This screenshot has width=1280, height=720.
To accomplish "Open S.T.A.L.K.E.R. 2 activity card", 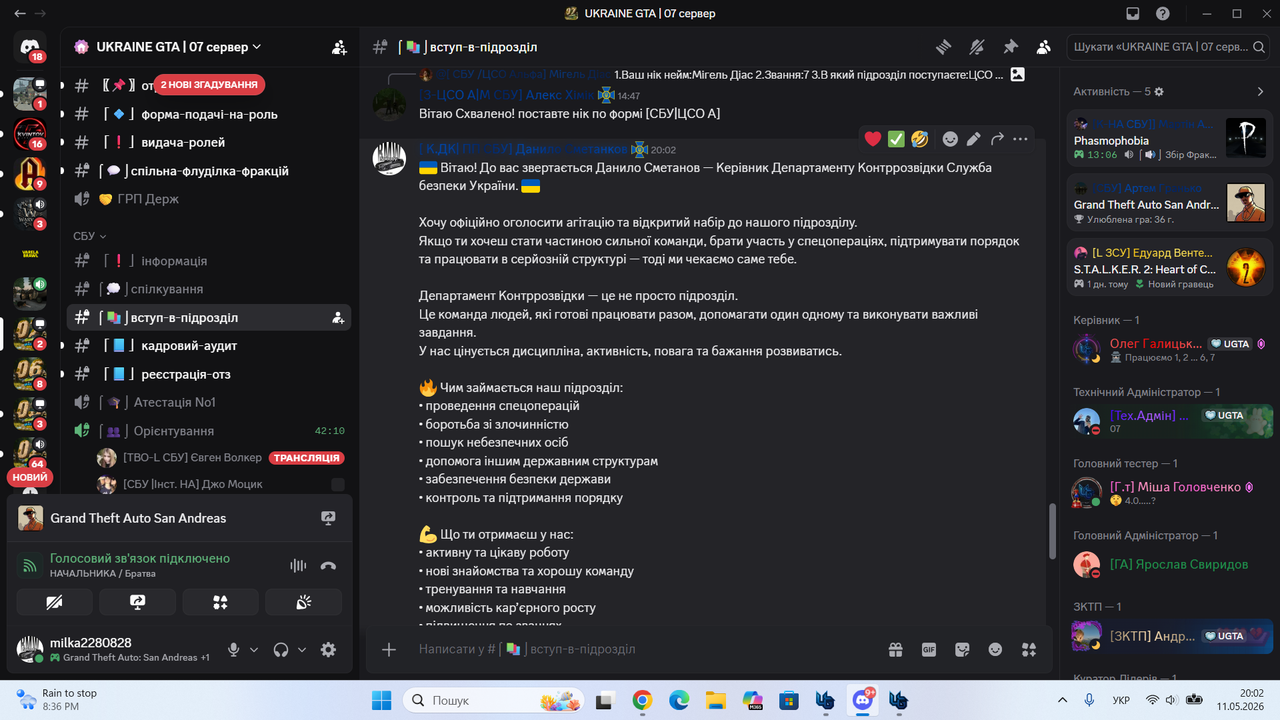I will [x=1170, y=267].
